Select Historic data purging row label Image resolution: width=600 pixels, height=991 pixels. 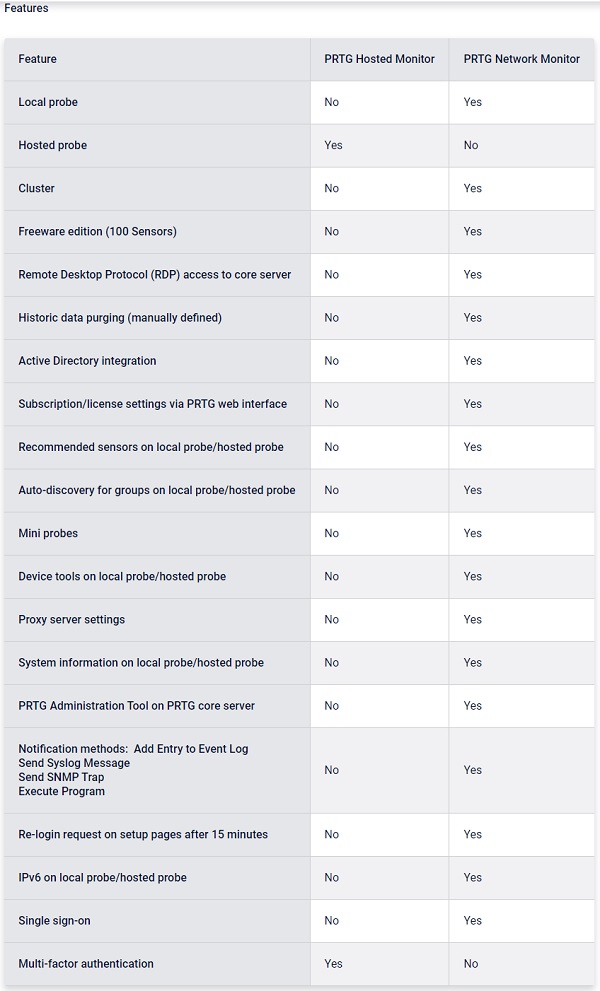tap(120, 317)
